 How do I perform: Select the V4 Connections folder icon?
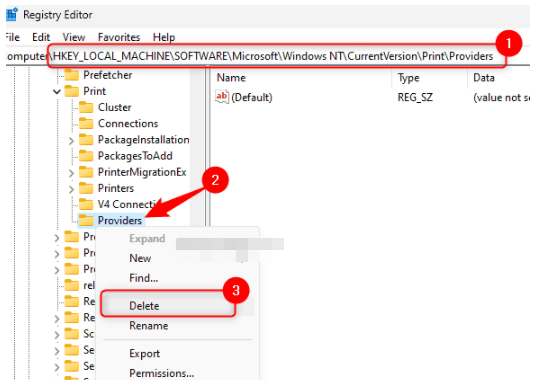tap(86, 204)
